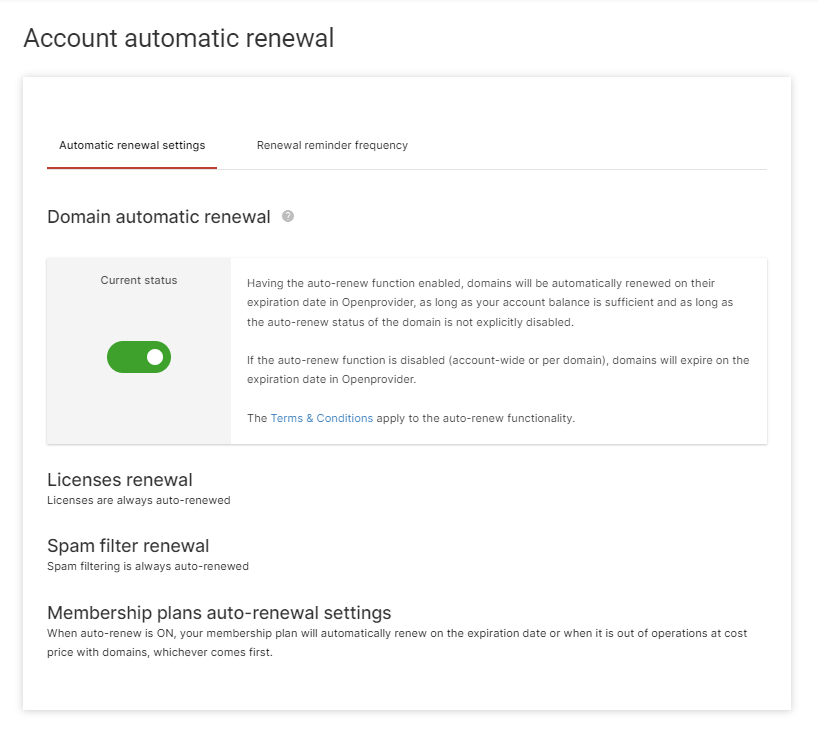Image resolution: width=819 pixels, height=732 pixels.
Task: Click the text 'apply to the auto-renew functionality'
Action: (475, 419)
